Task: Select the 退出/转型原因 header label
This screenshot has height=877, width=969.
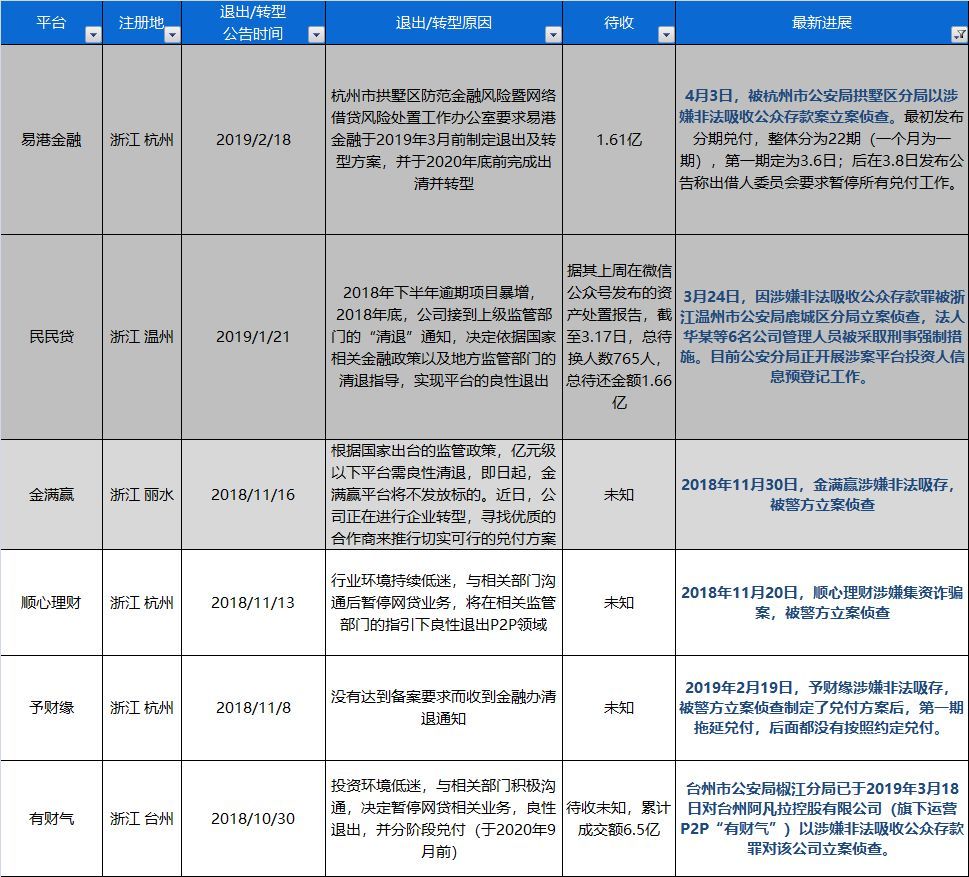Action: click(x=444, y=23)
